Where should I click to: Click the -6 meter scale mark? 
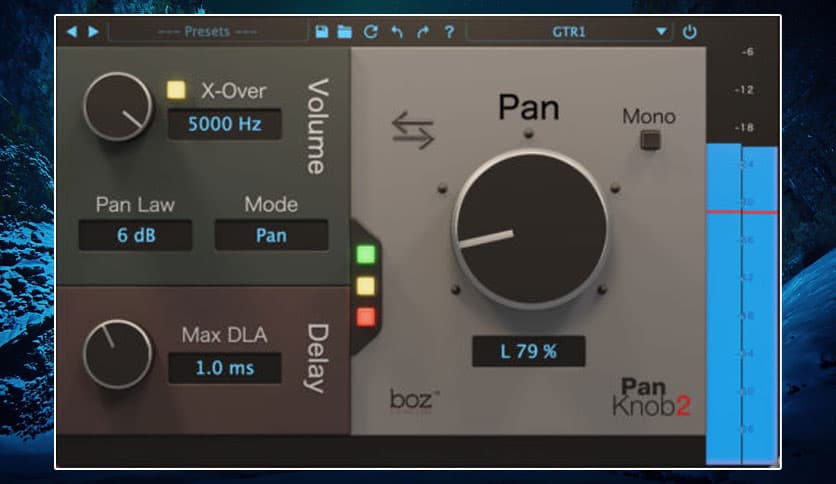pos(747,52)
